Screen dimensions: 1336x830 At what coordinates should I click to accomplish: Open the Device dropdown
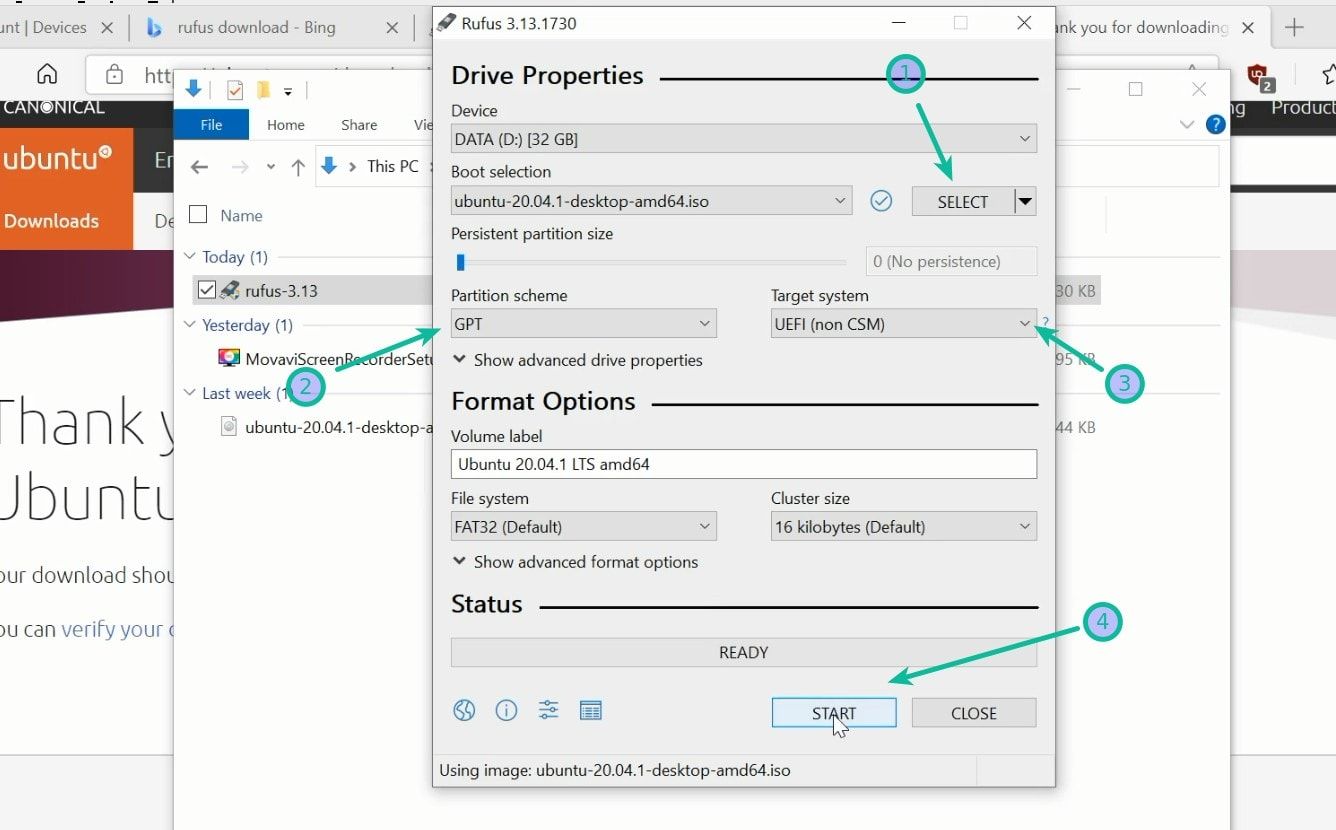743,139
